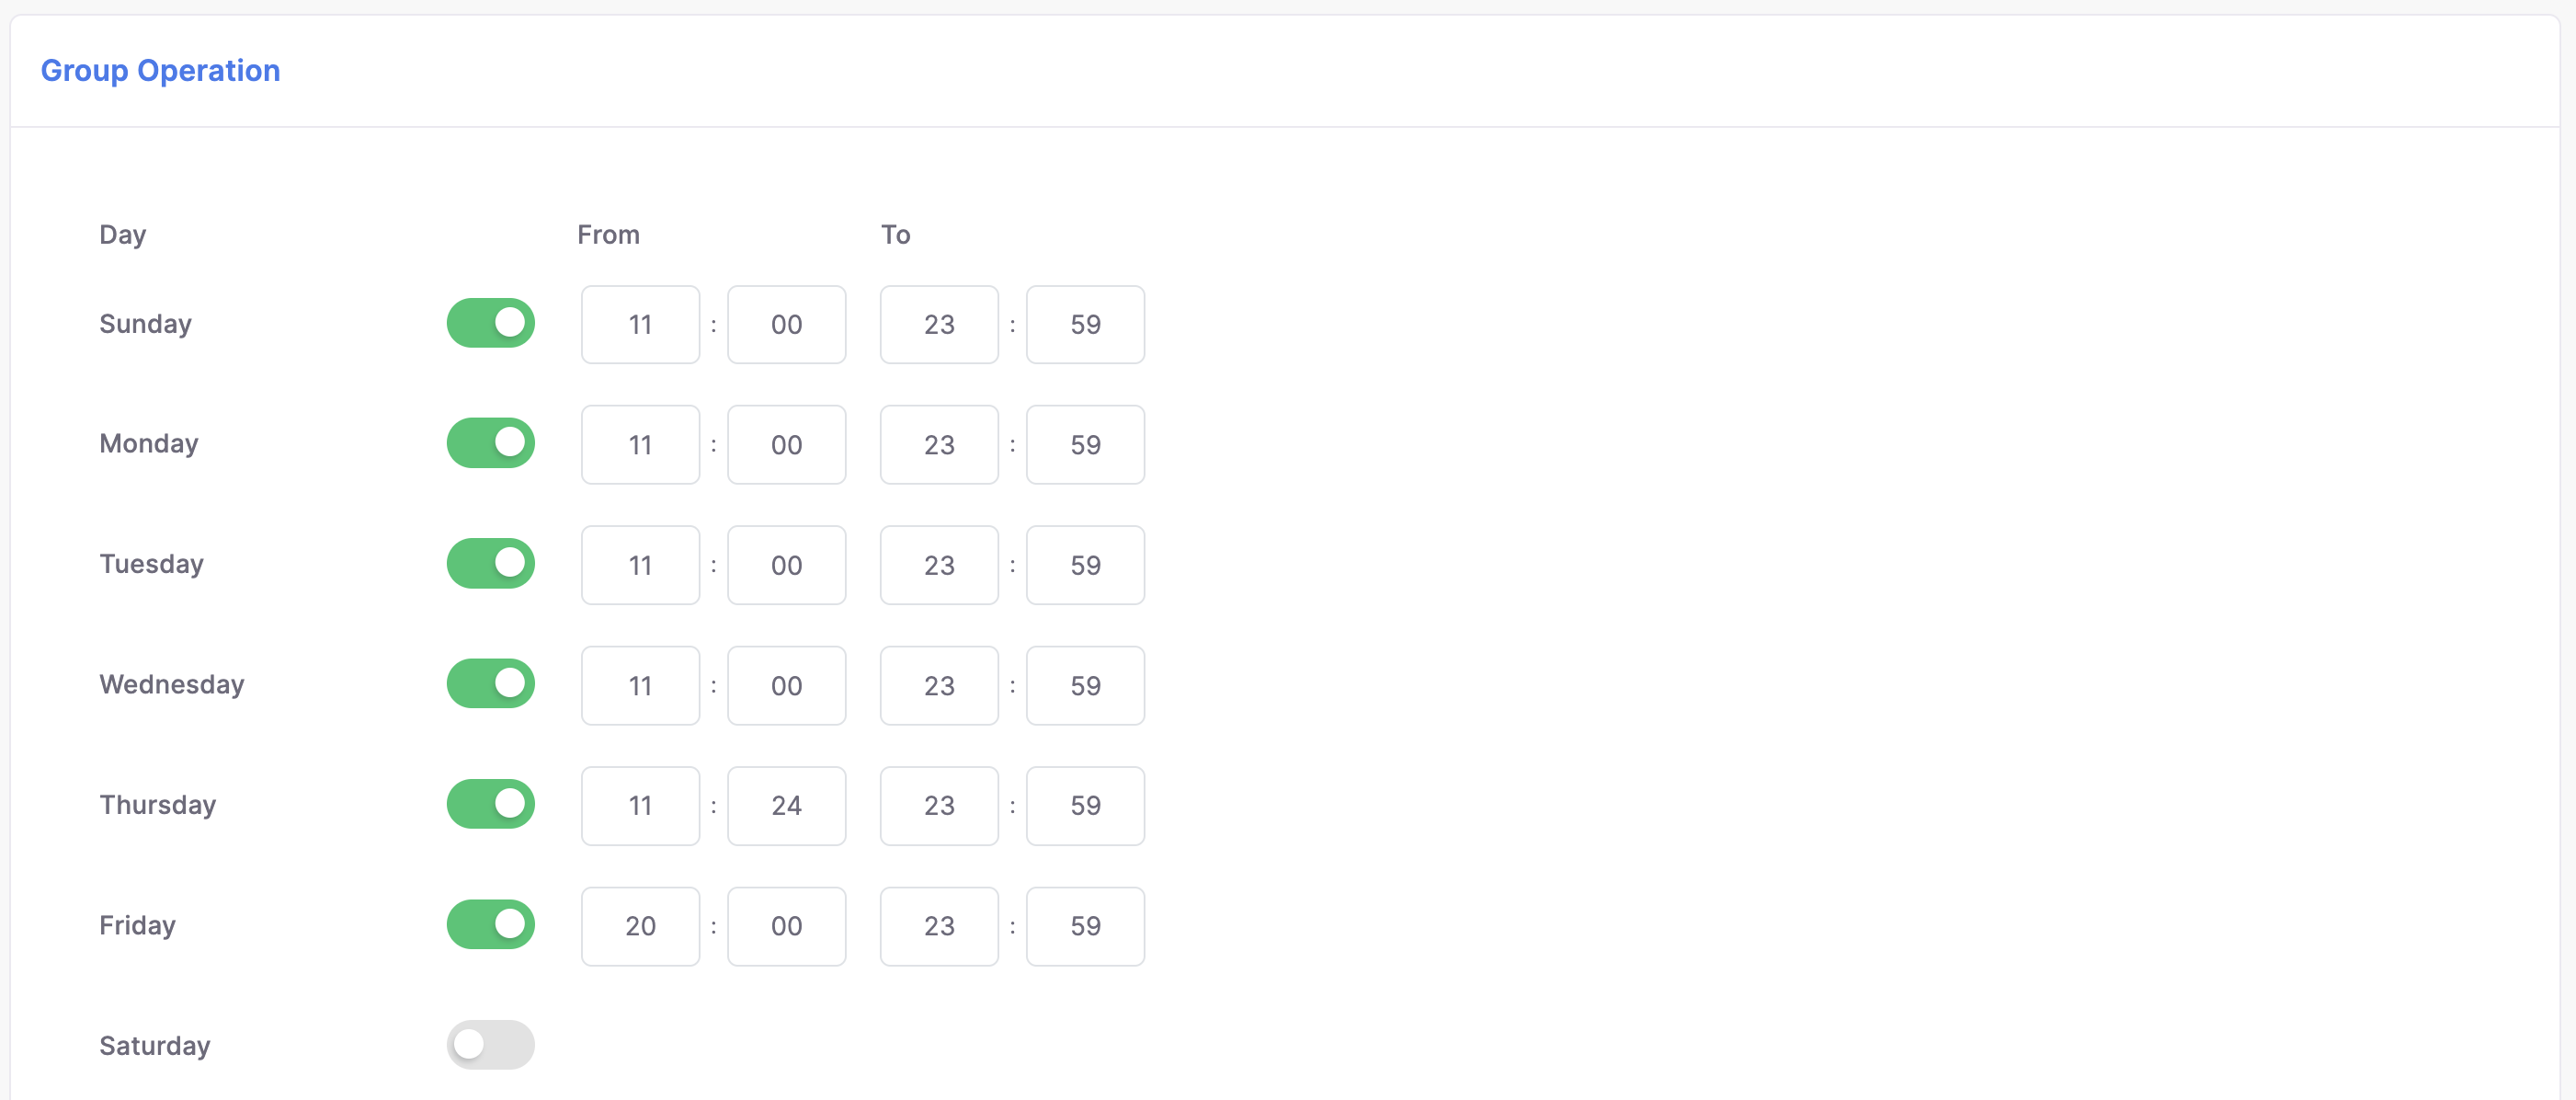Edit Sunday's To minute field
The width and height of the screenshot is (2576, 1100).
[x=1085, y=325]
